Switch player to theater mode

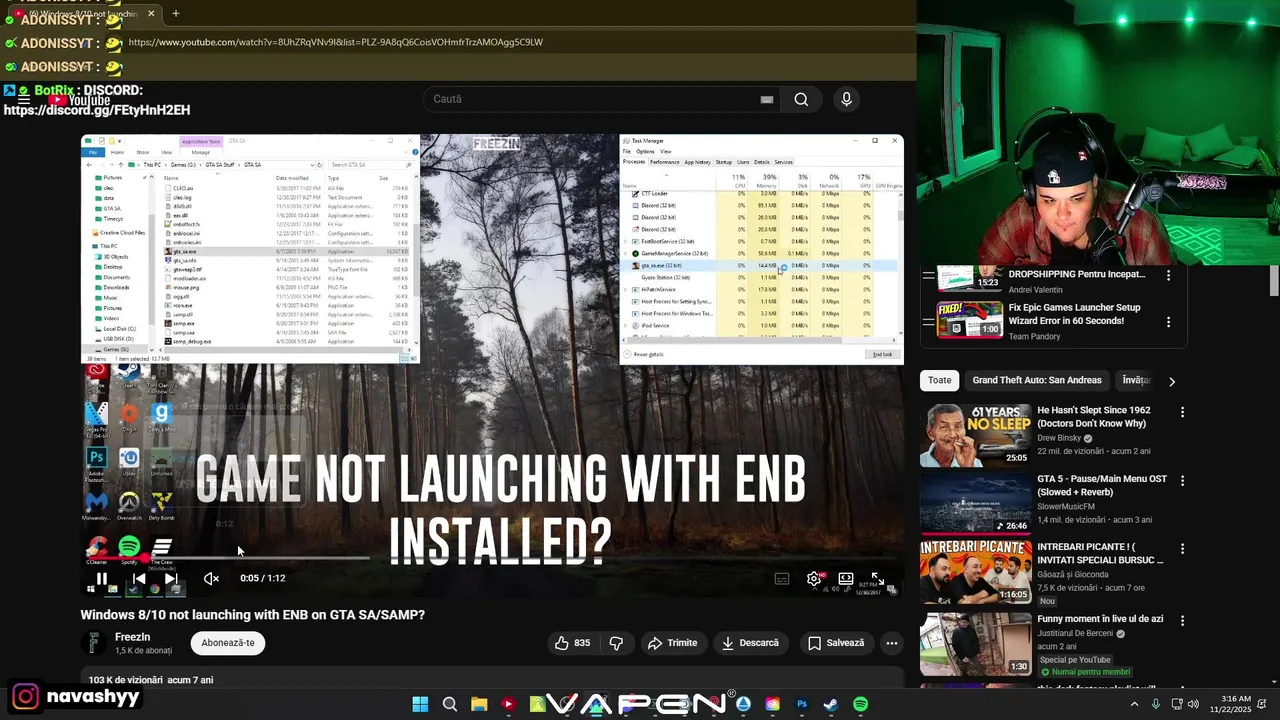[x=846, y=578]
